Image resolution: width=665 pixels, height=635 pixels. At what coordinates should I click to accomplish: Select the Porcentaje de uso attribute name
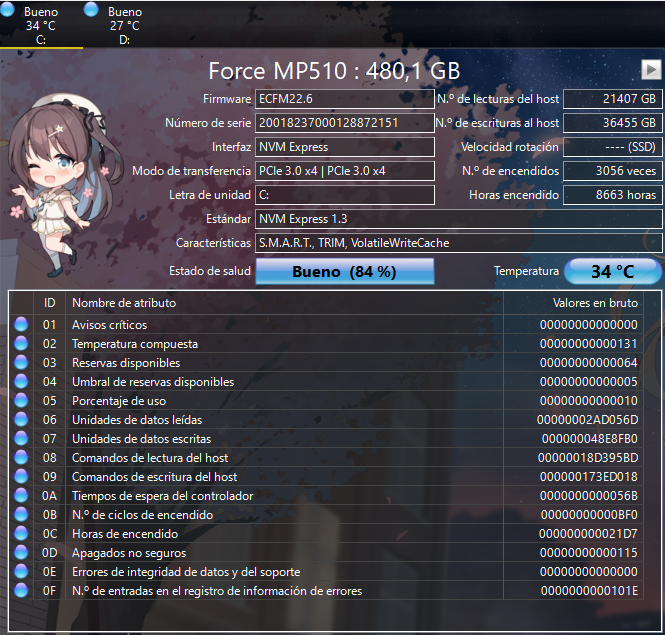coord(119,401)
